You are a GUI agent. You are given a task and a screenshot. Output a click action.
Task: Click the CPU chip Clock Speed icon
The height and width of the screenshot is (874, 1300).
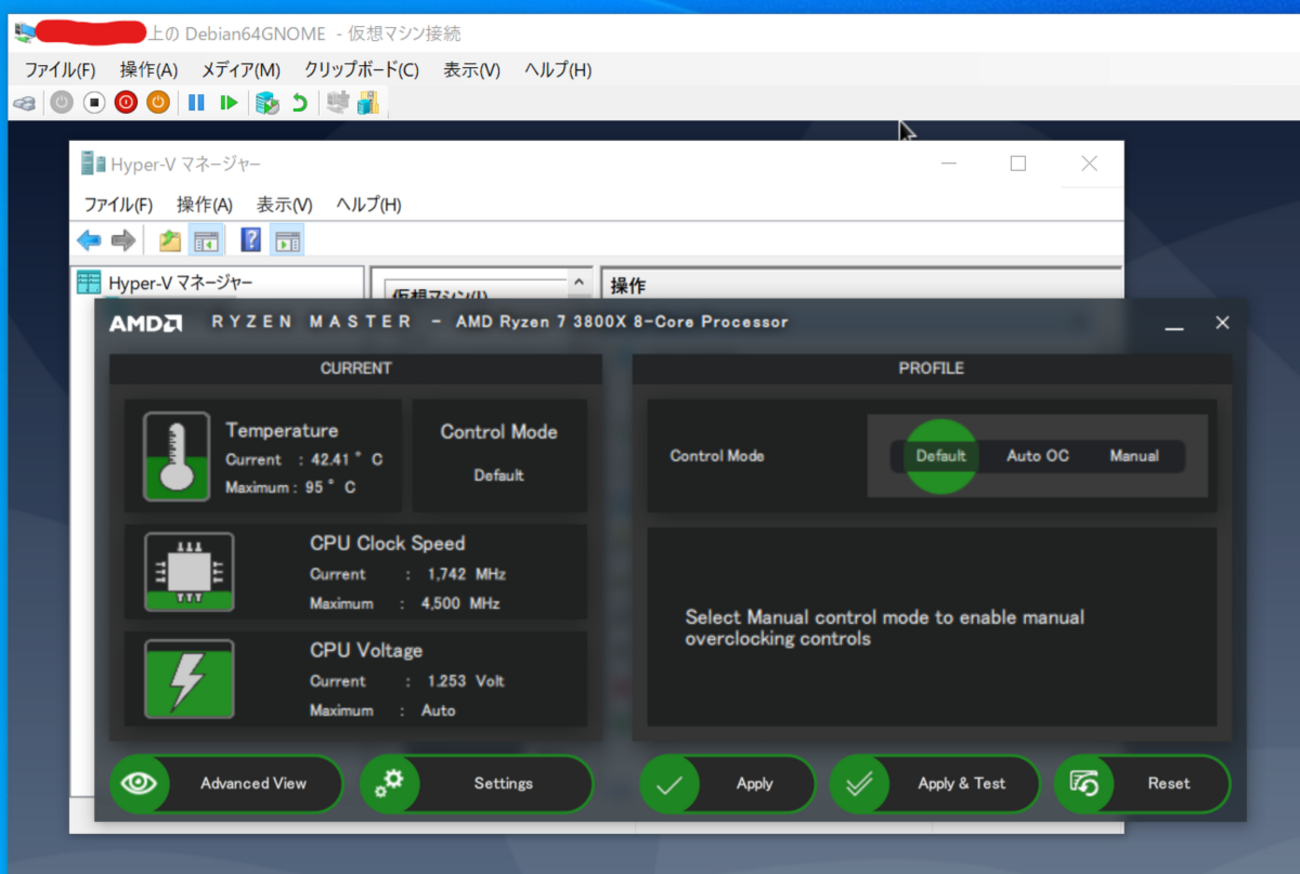click(x=189, y=572)
